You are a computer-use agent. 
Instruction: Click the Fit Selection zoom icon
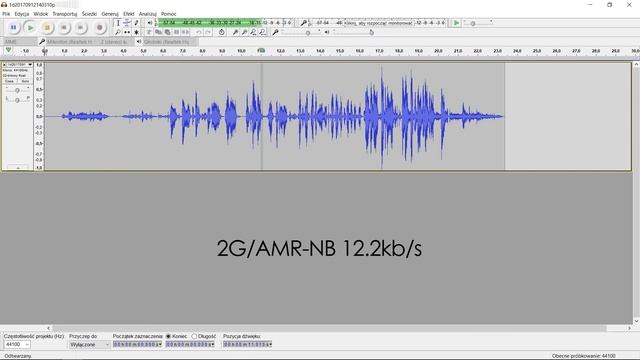[253, 32]
